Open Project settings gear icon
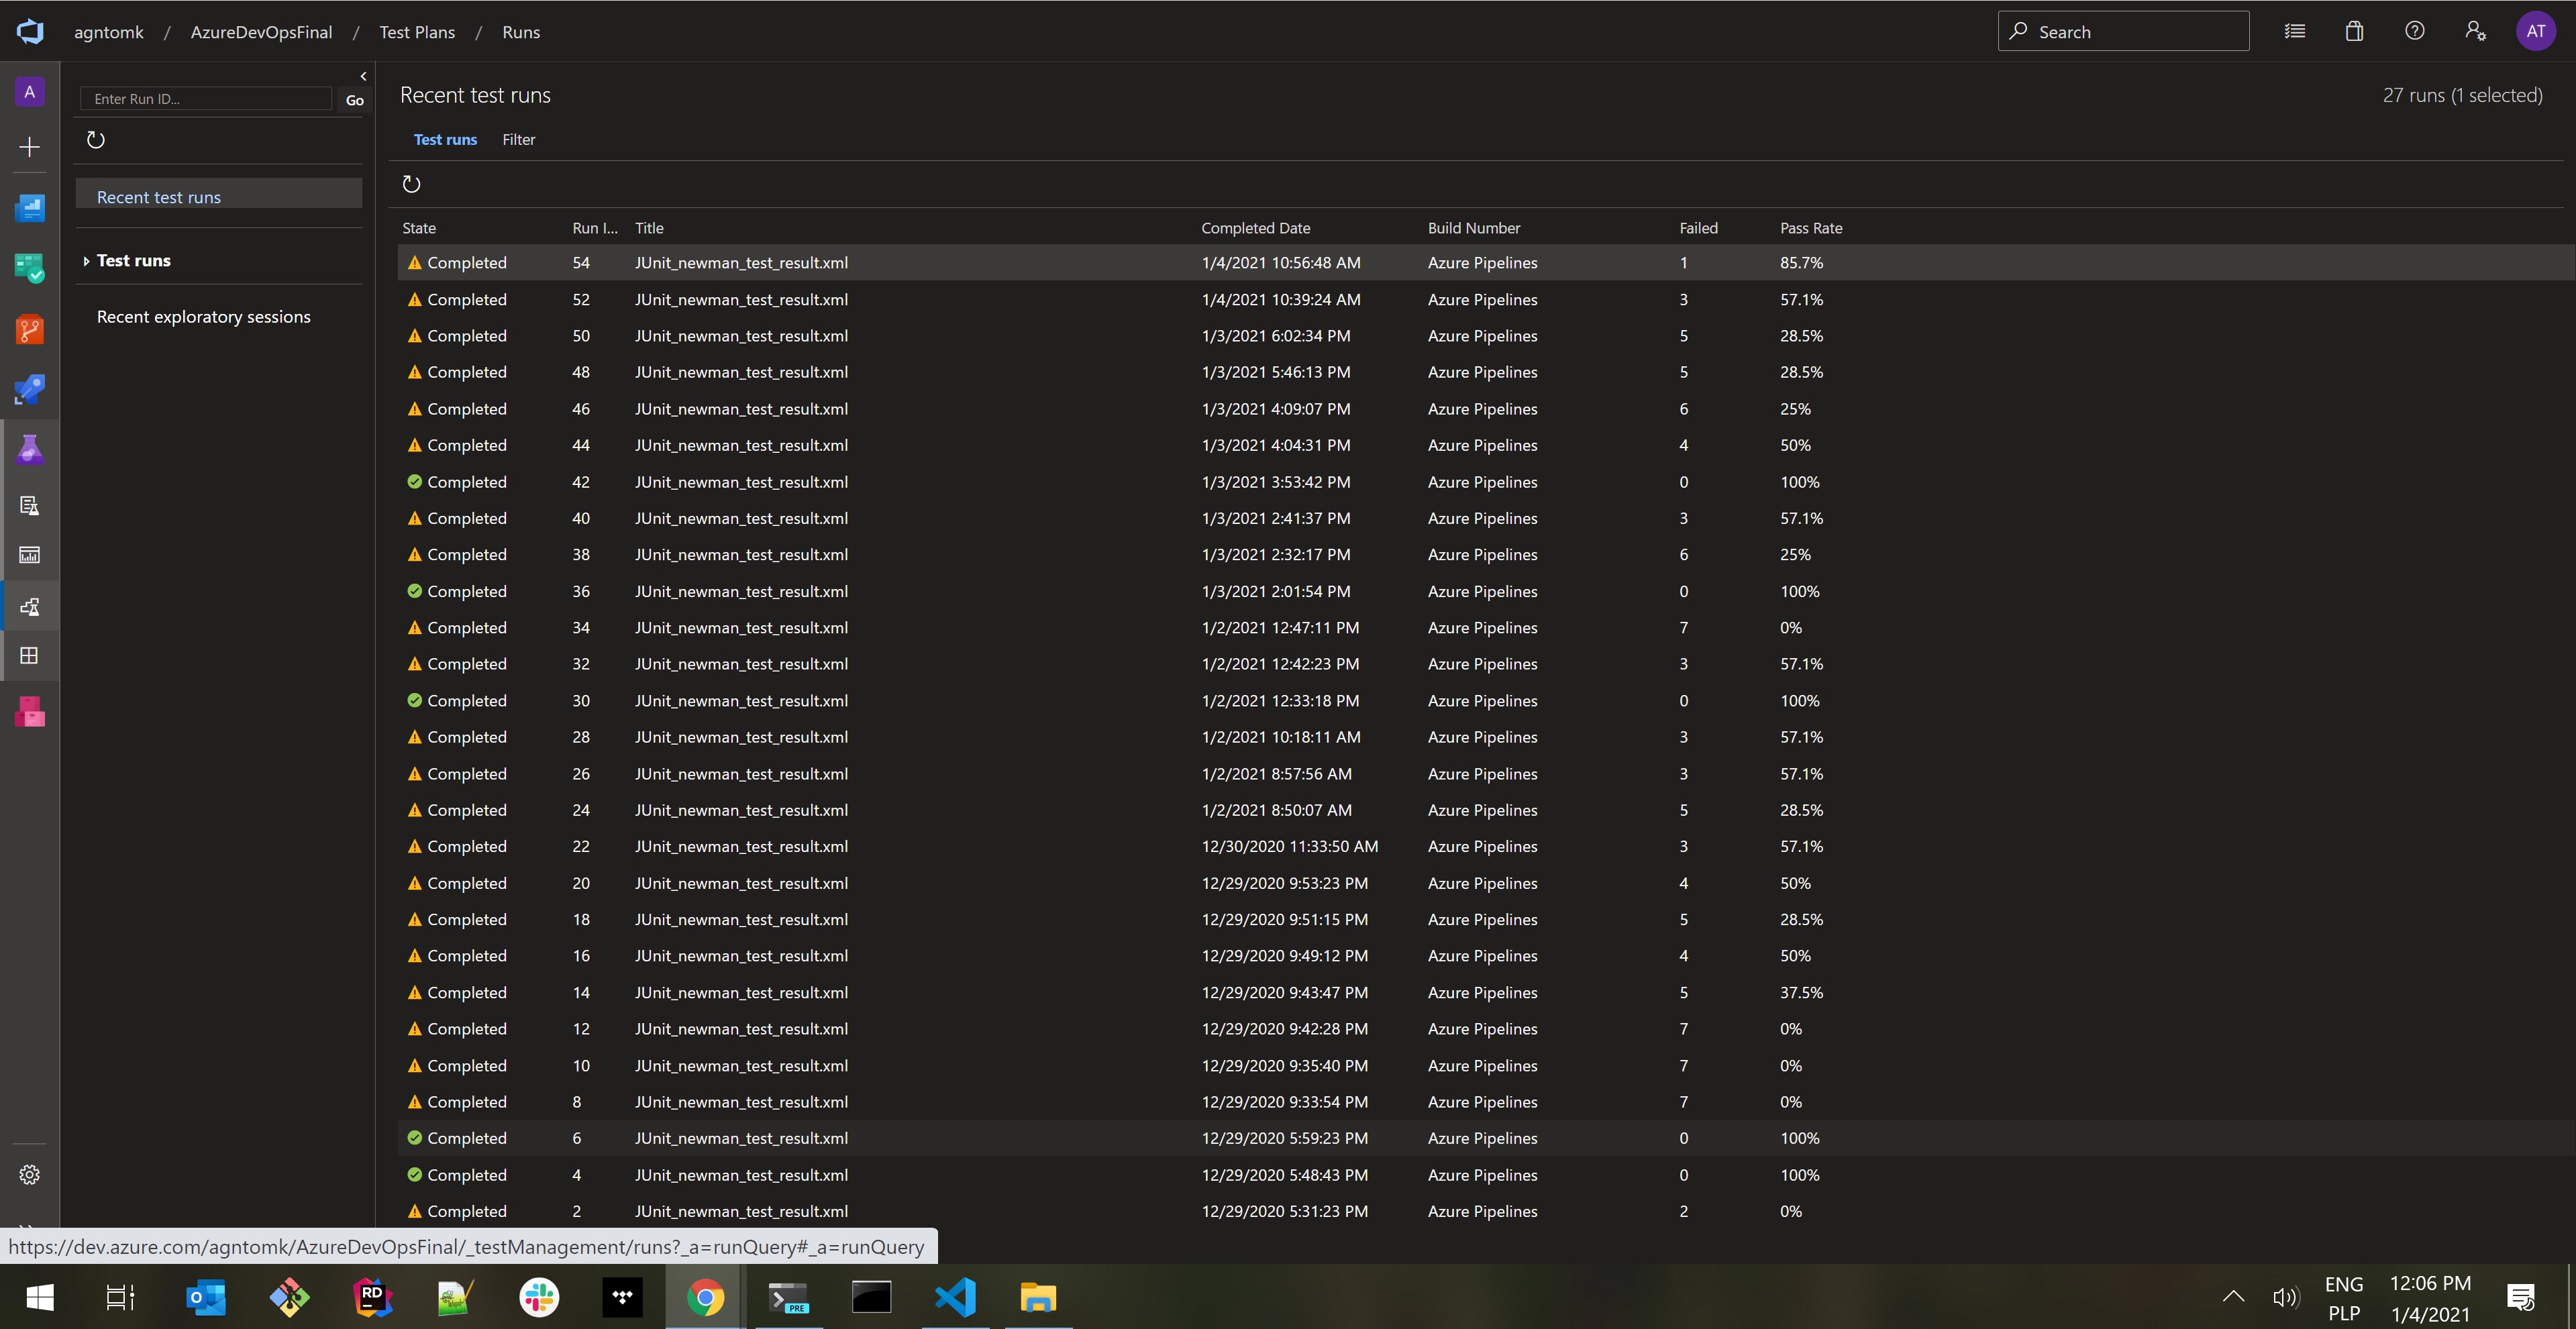The width and height of the screenshot is (2576, 1329). 30,1175
